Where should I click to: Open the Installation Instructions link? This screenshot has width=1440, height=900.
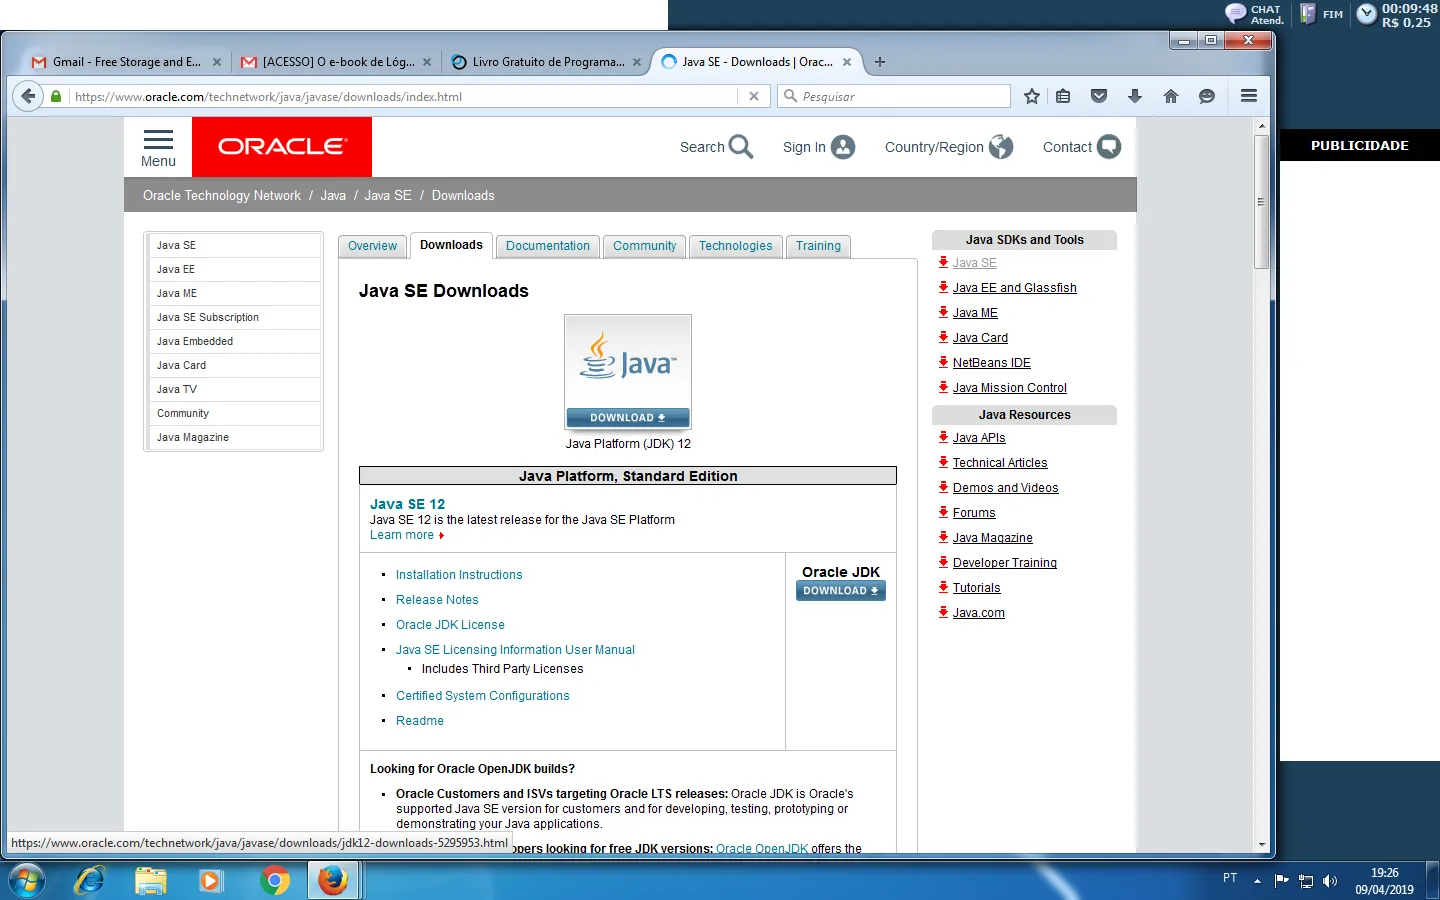coord(459,575)
